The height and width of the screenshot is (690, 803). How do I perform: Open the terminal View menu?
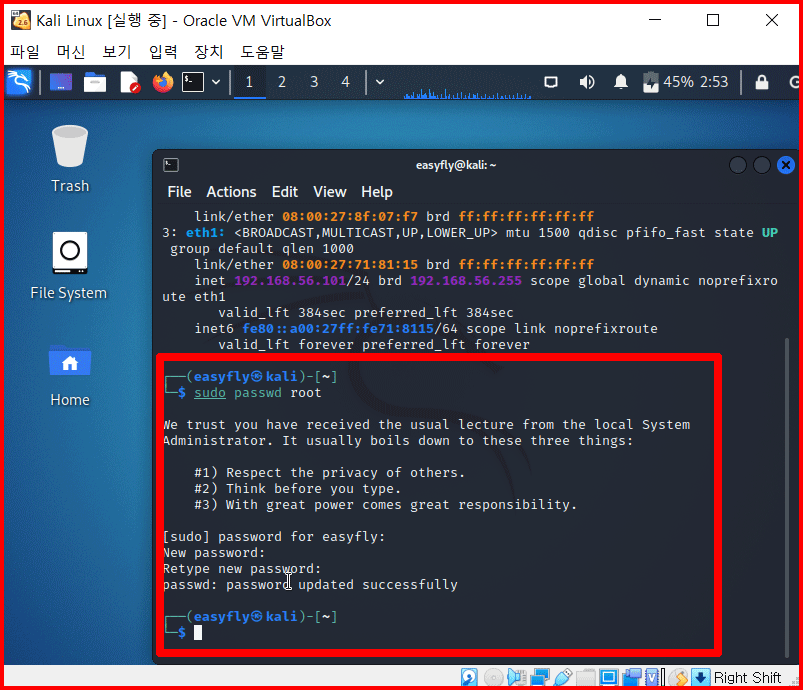pos(330,192)
